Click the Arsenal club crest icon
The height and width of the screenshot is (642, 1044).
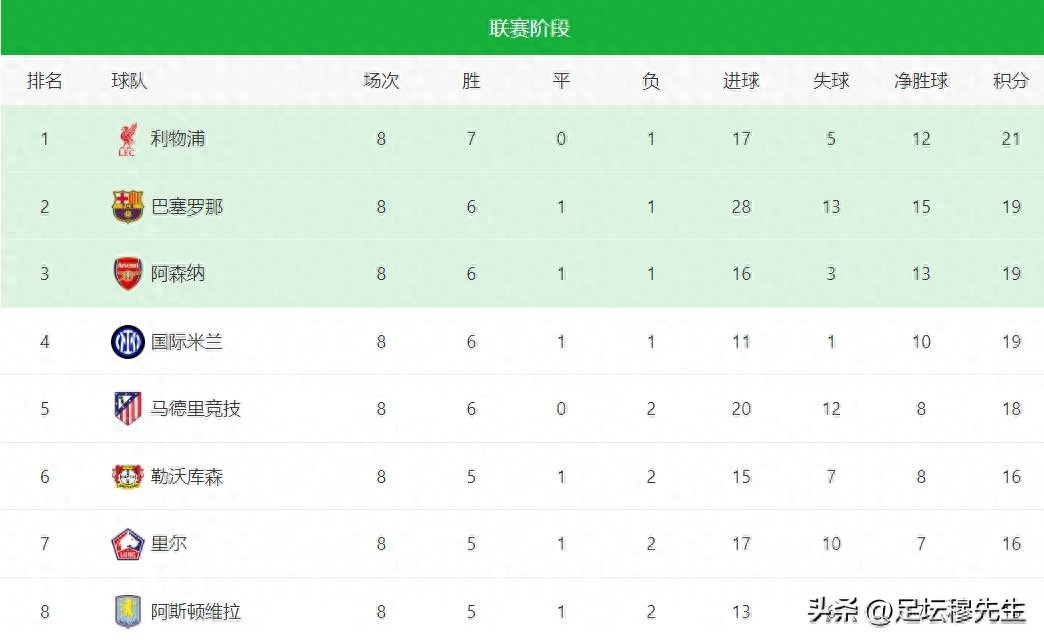pyautogui.click(x=127, y=274)
